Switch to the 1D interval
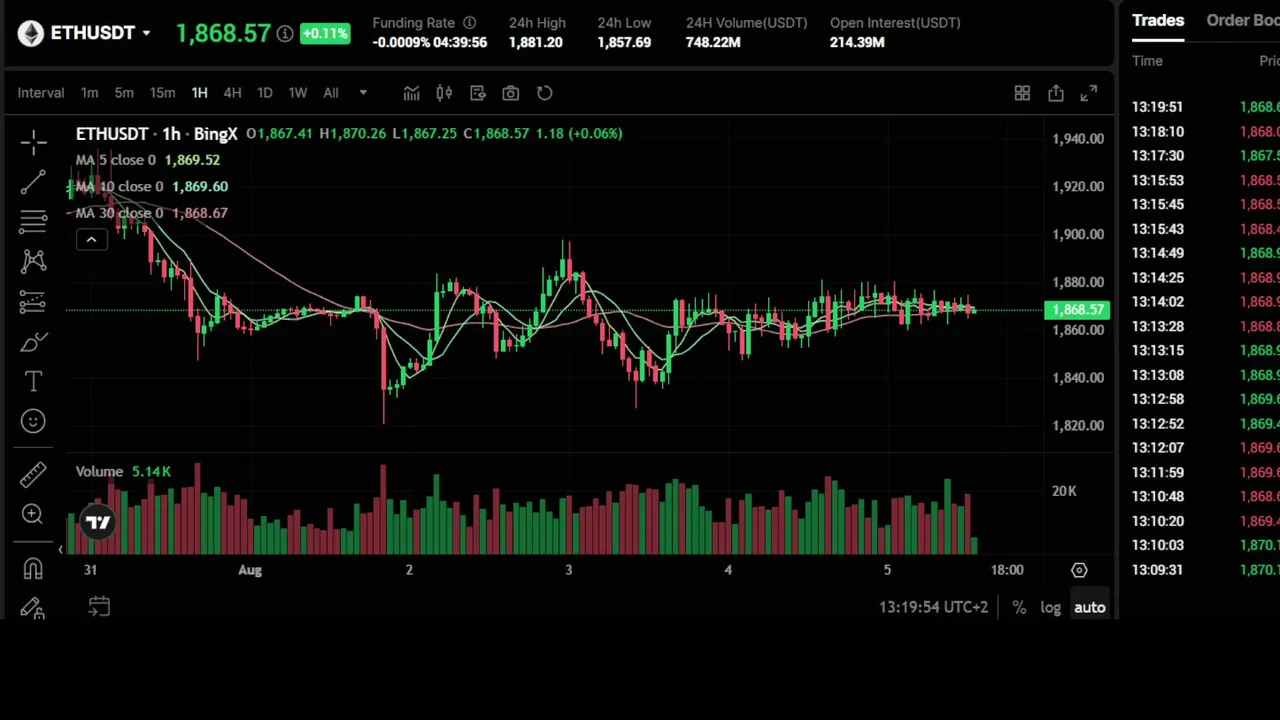1280x720 pixels. (265, 93)
